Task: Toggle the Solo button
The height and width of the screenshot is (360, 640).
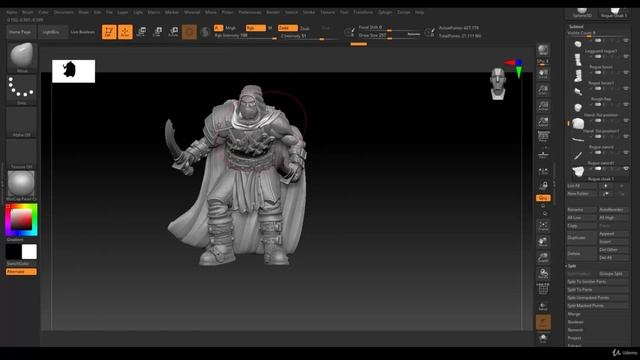Action: (543, 338)
